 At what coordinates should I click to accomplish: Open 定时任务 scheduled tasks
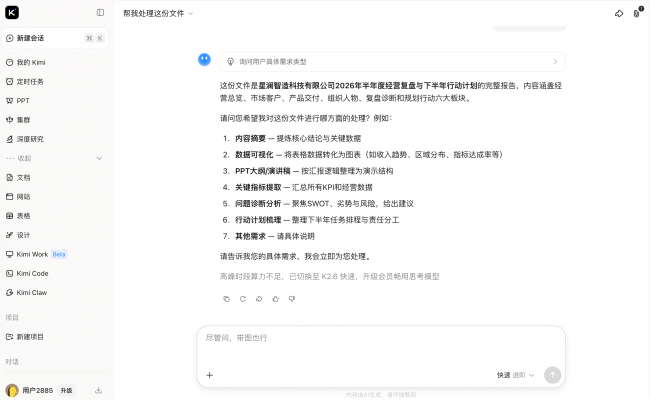(55, 82)
